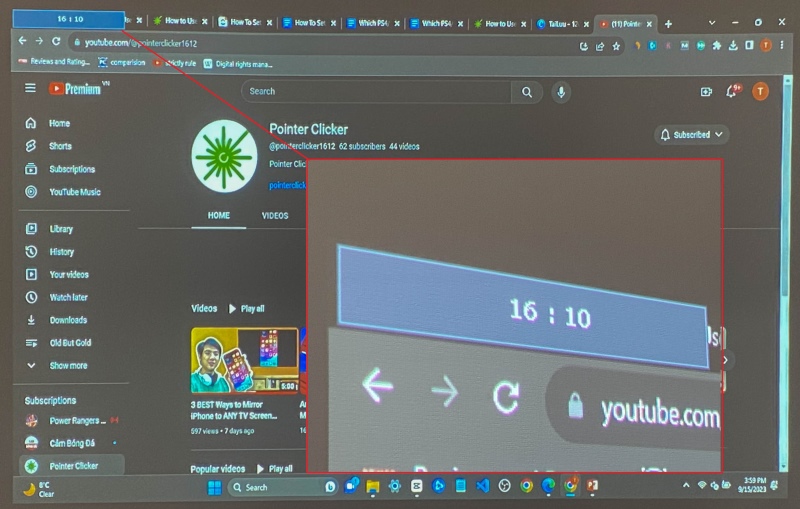Open Reviews and Rating bookmark
The height and width of the screenshot is (509, 800).
coord(54,62)
